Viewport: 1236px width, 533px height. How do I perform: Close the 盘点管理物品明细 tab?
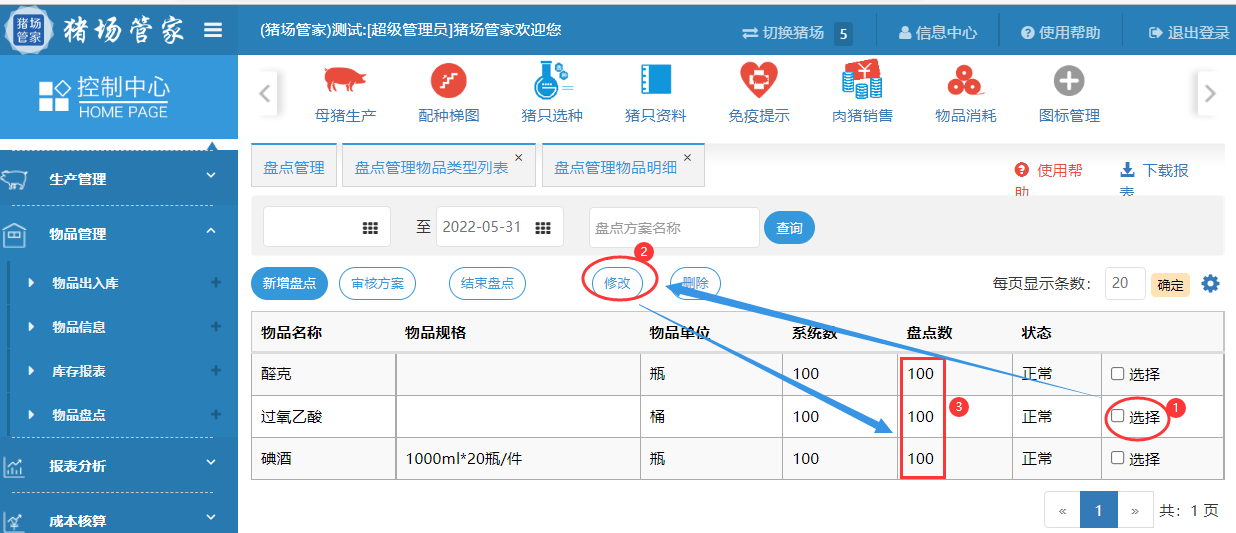click(687, 158)
